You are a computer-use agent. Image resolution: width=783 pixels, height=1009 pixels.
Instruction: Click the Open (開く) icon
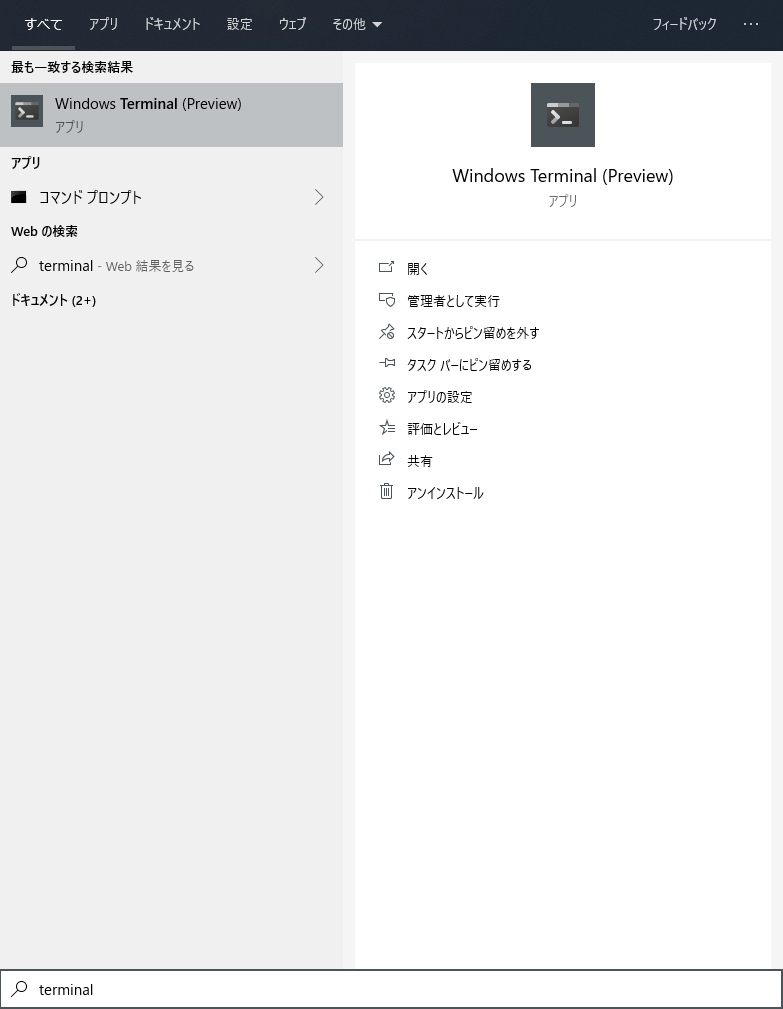(386, 267)
